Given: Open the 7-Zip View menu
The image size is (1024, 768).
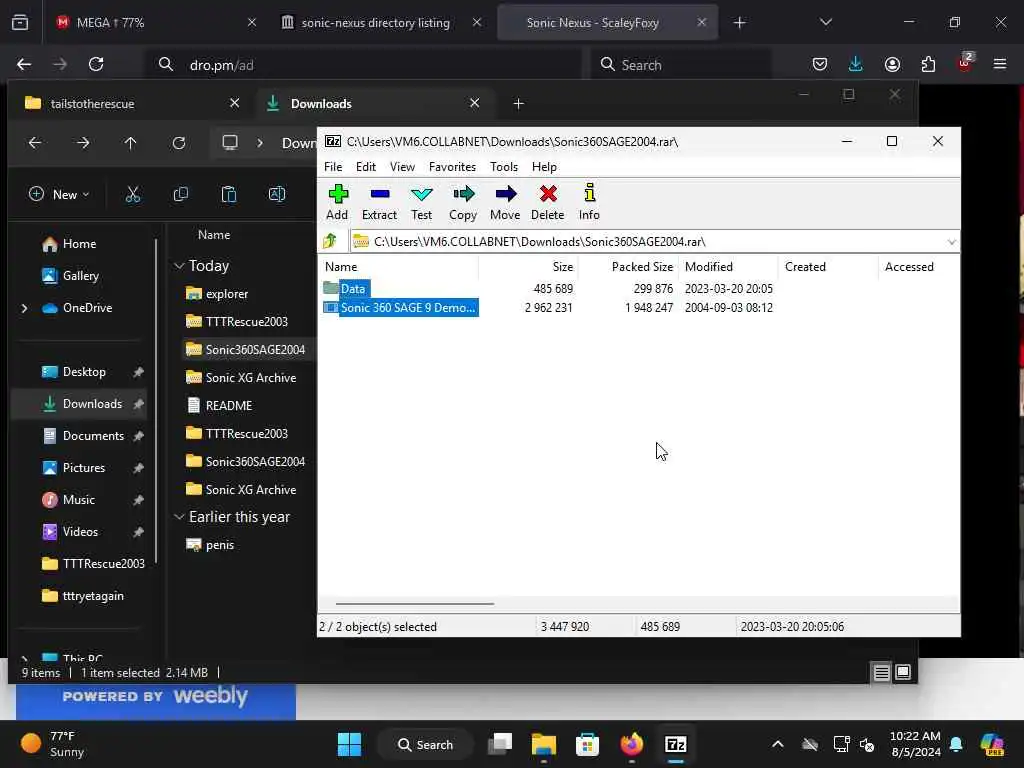Looking at the screenshot, I should point(402,167).
